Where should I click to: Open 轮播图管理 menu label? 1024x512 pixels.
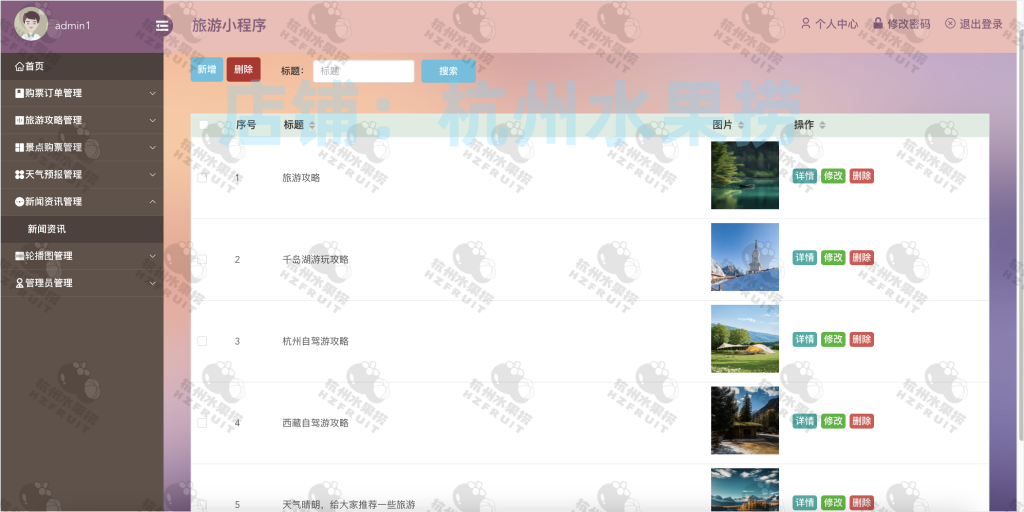tap(49, 256)
